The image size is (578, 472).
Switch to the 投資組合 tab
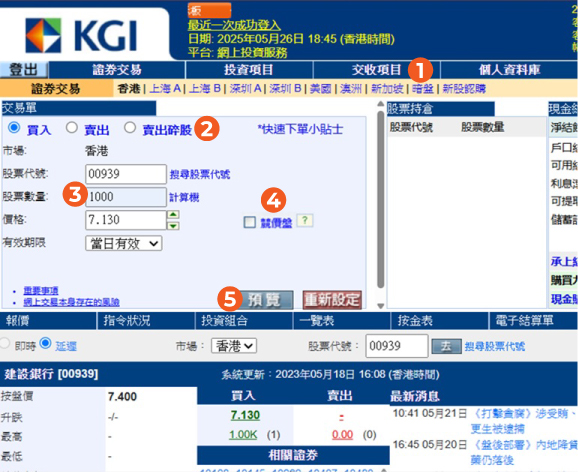click(244, 321)
